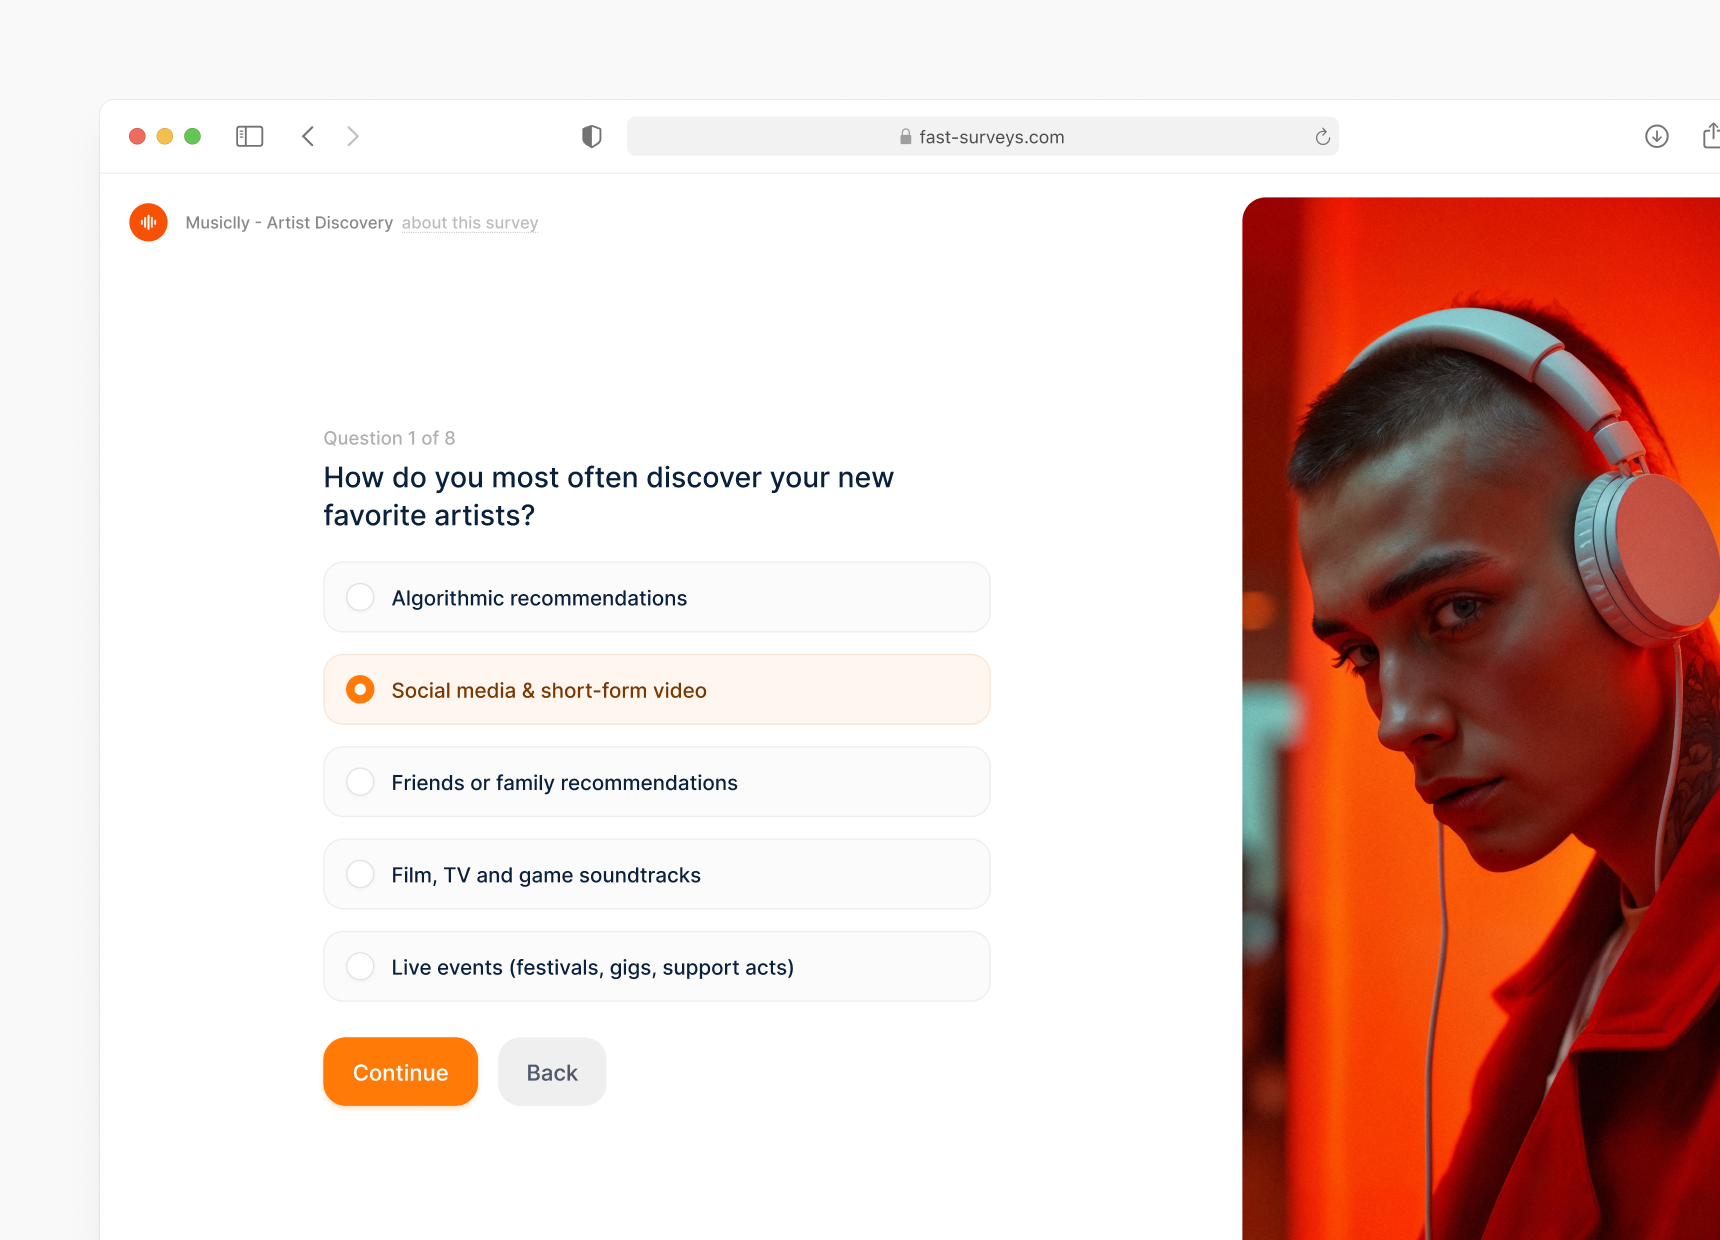
Task: Click the headphone portrait image
Action: [x=1481, y=718]
